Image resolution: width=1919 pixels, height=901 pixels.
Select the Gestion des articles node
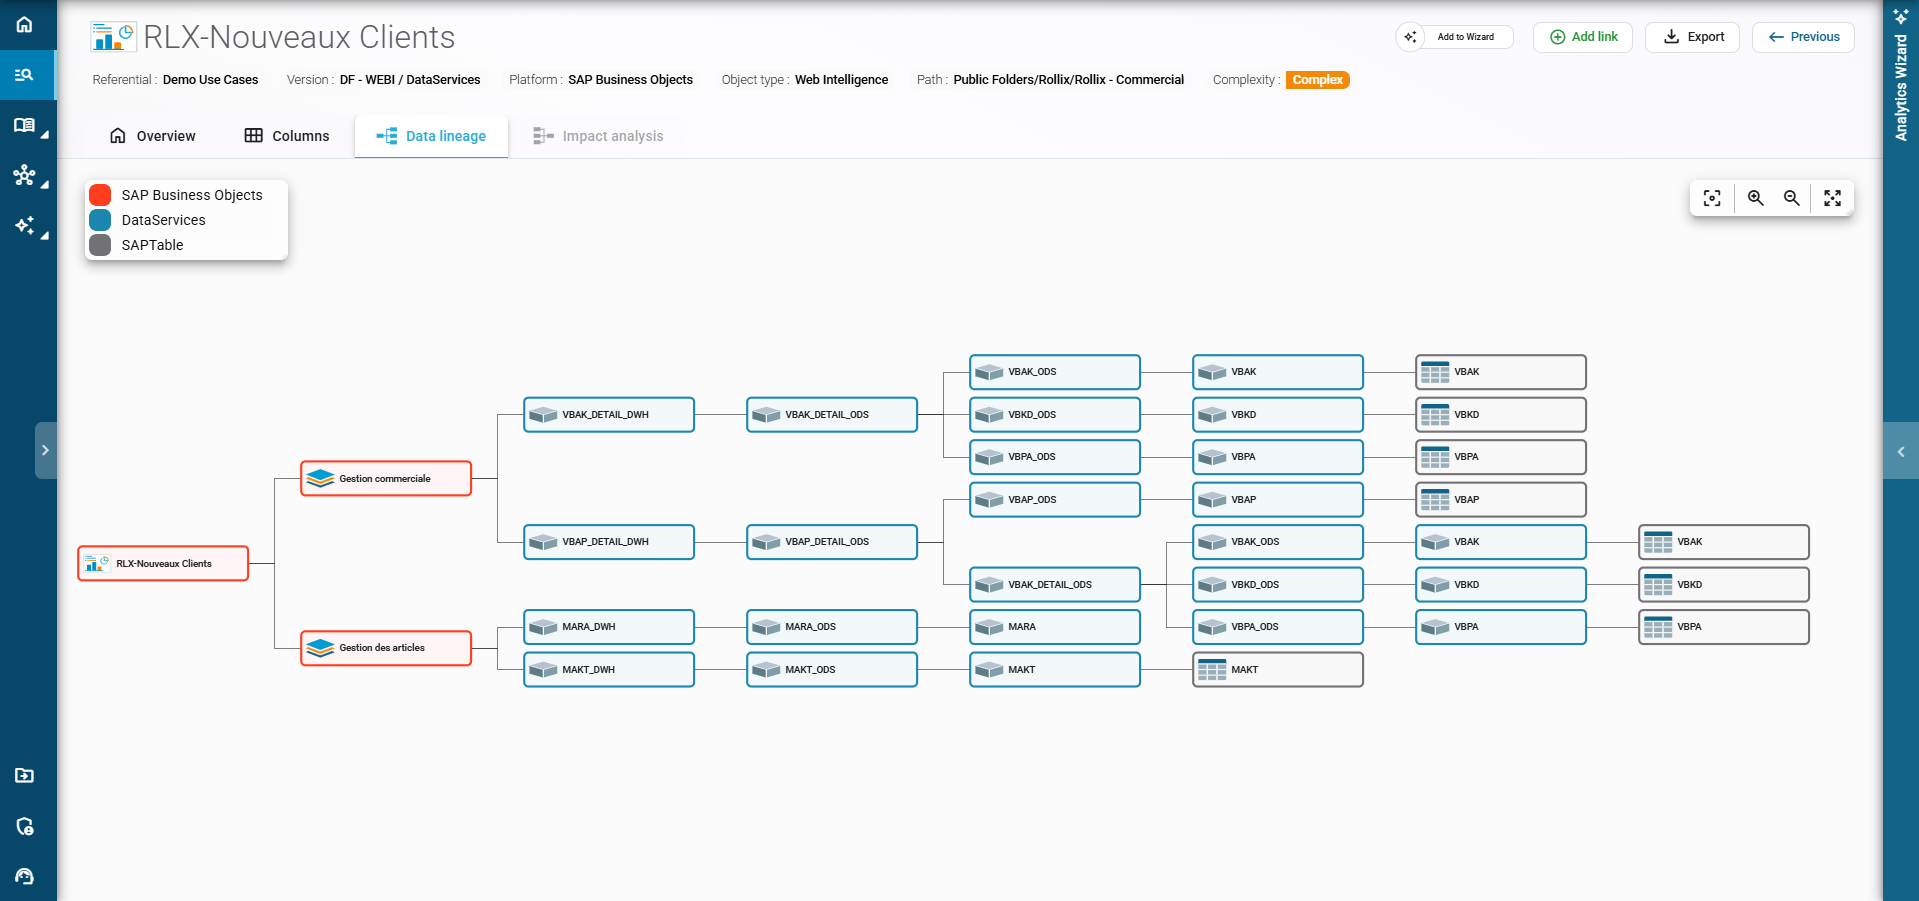386,648
